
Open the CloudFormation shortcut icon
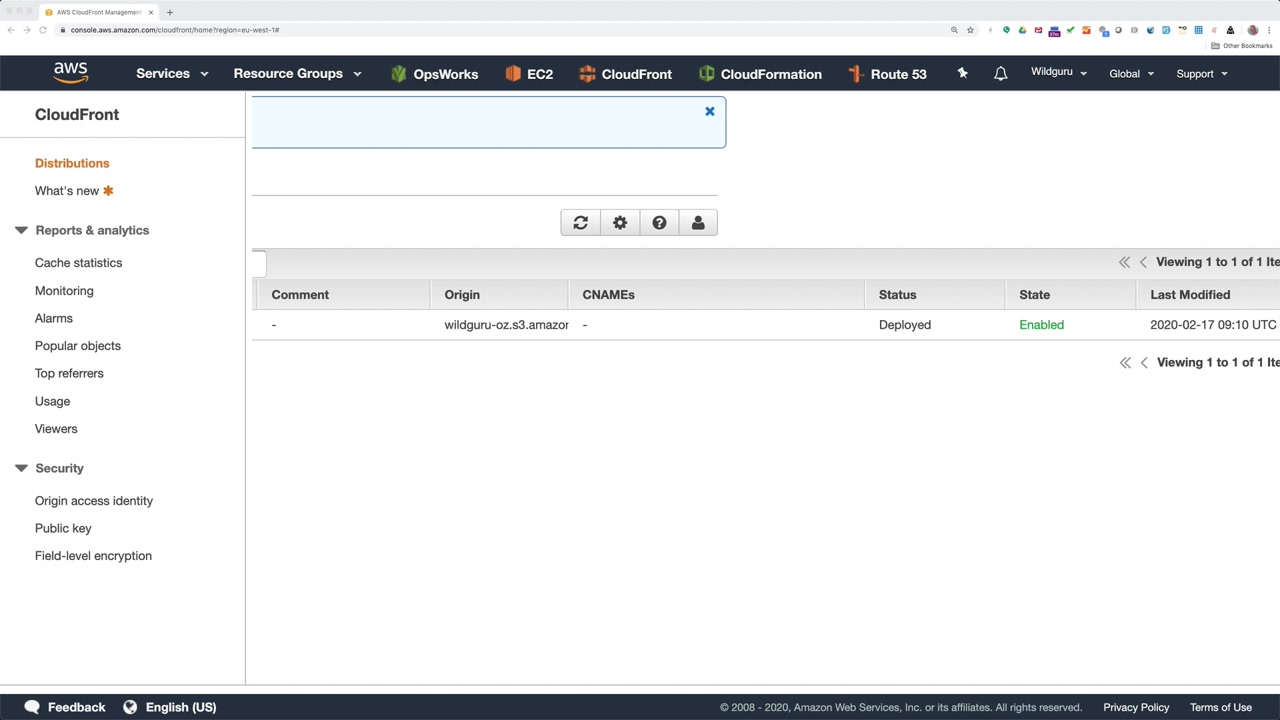pos(707,74)
